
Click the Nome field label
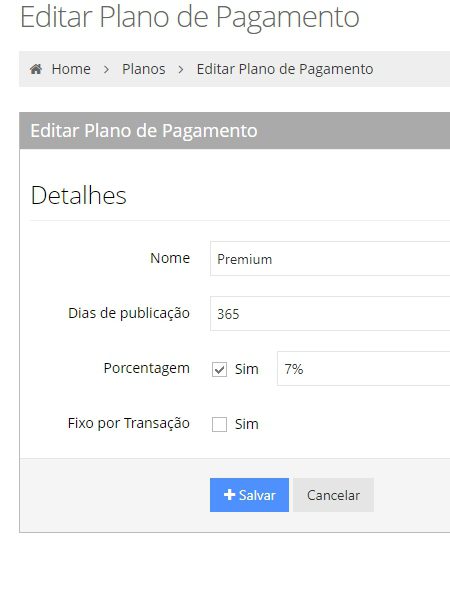[170, 258]
